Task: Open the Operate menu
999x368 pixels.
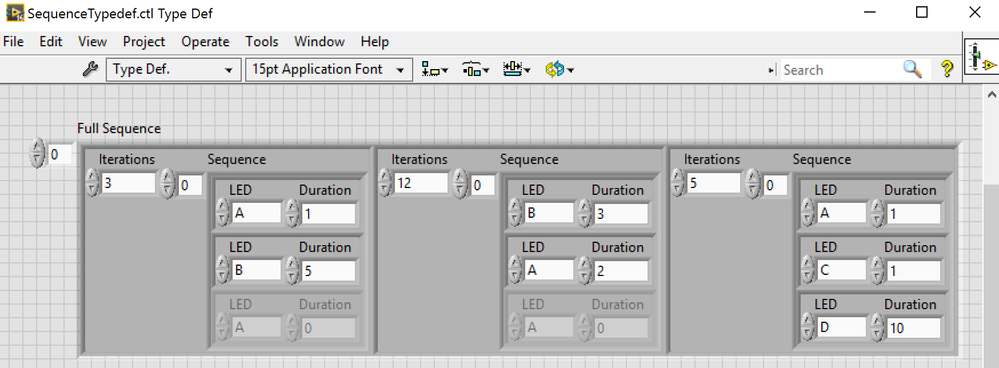Action: (205, 41)
